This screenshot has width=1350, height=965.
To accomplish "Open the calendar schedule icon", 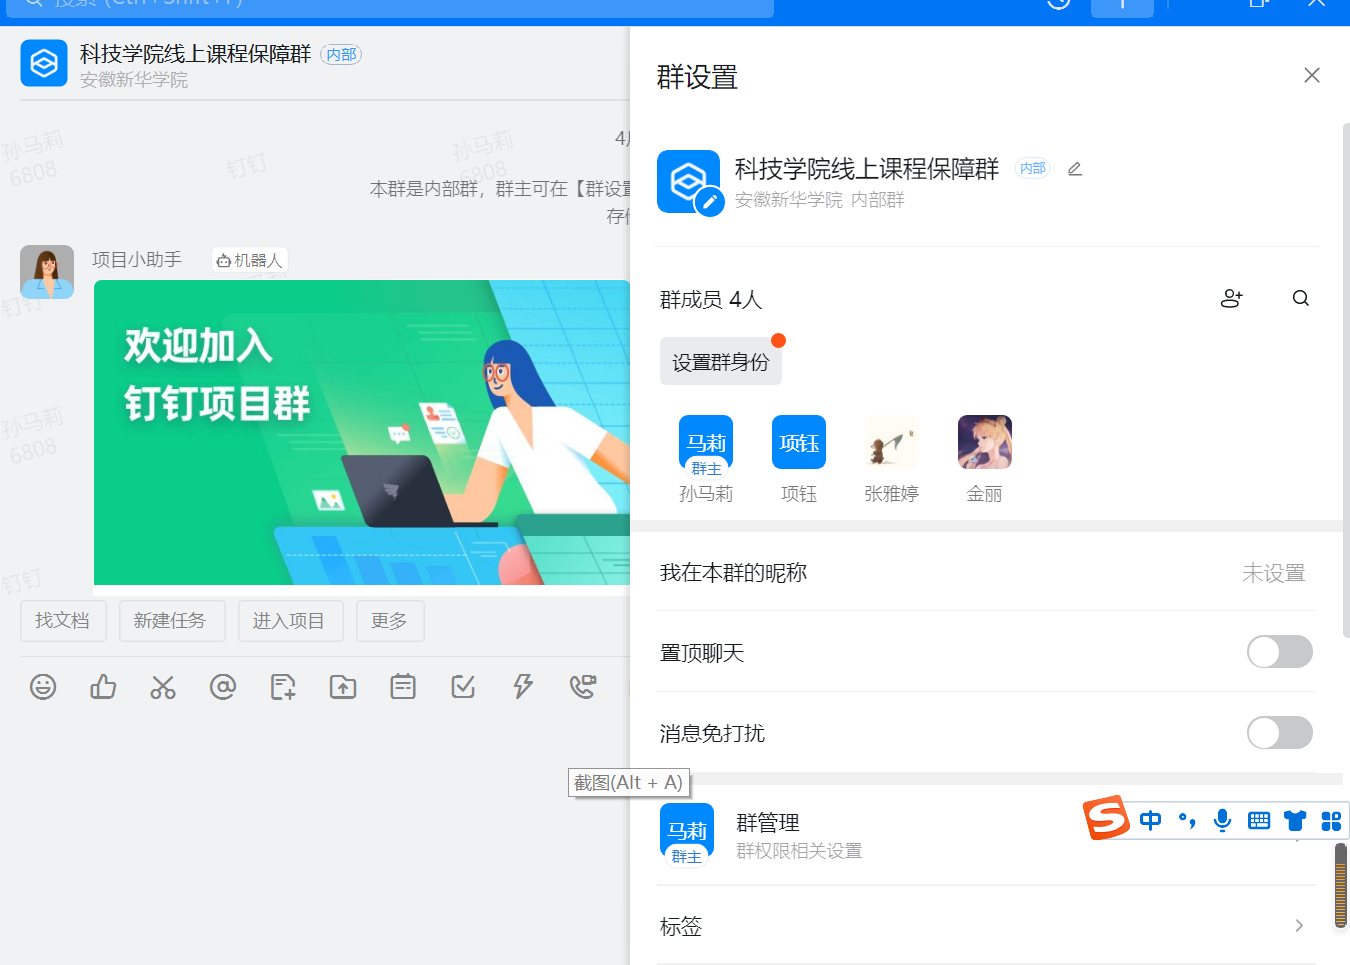I will (x=403, y=687).
